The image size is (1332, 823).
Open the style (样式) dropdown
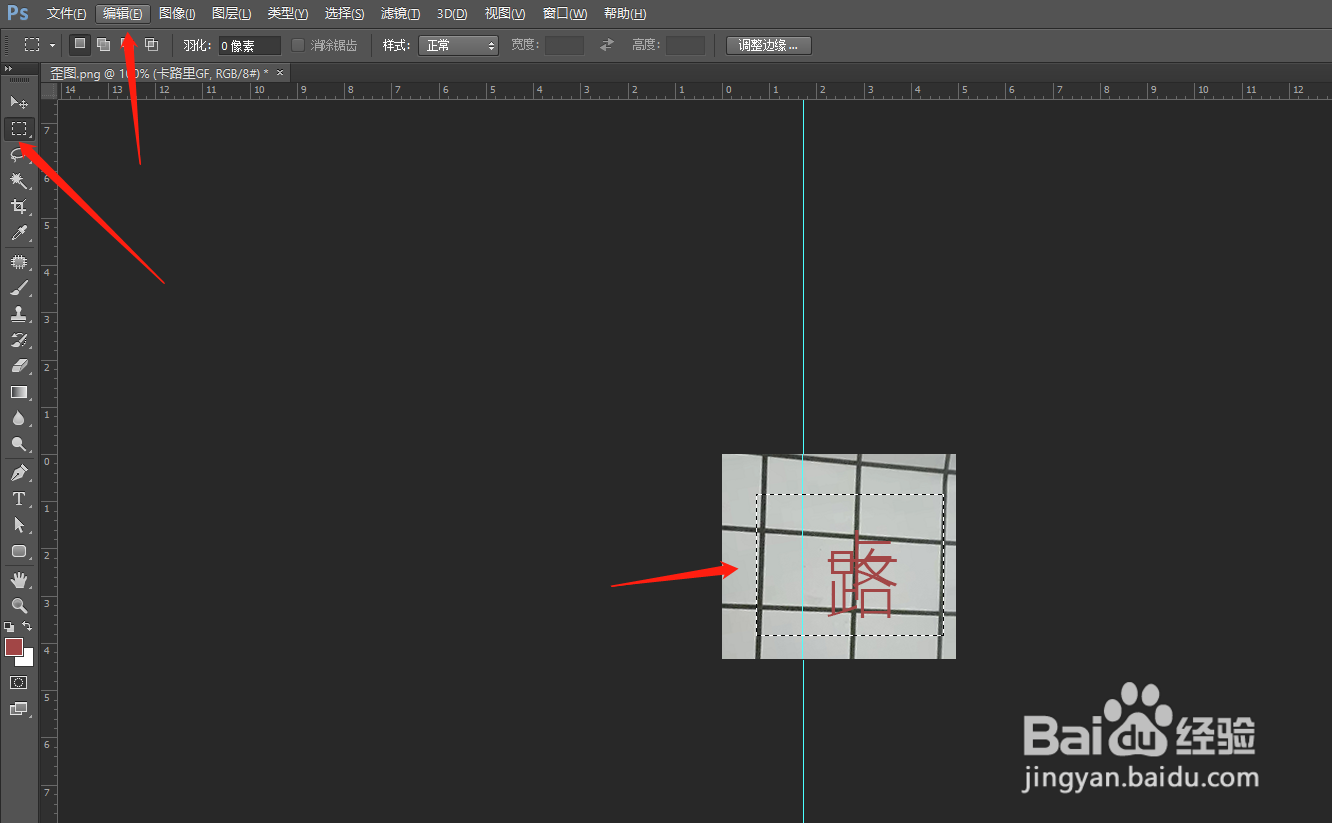459,46
